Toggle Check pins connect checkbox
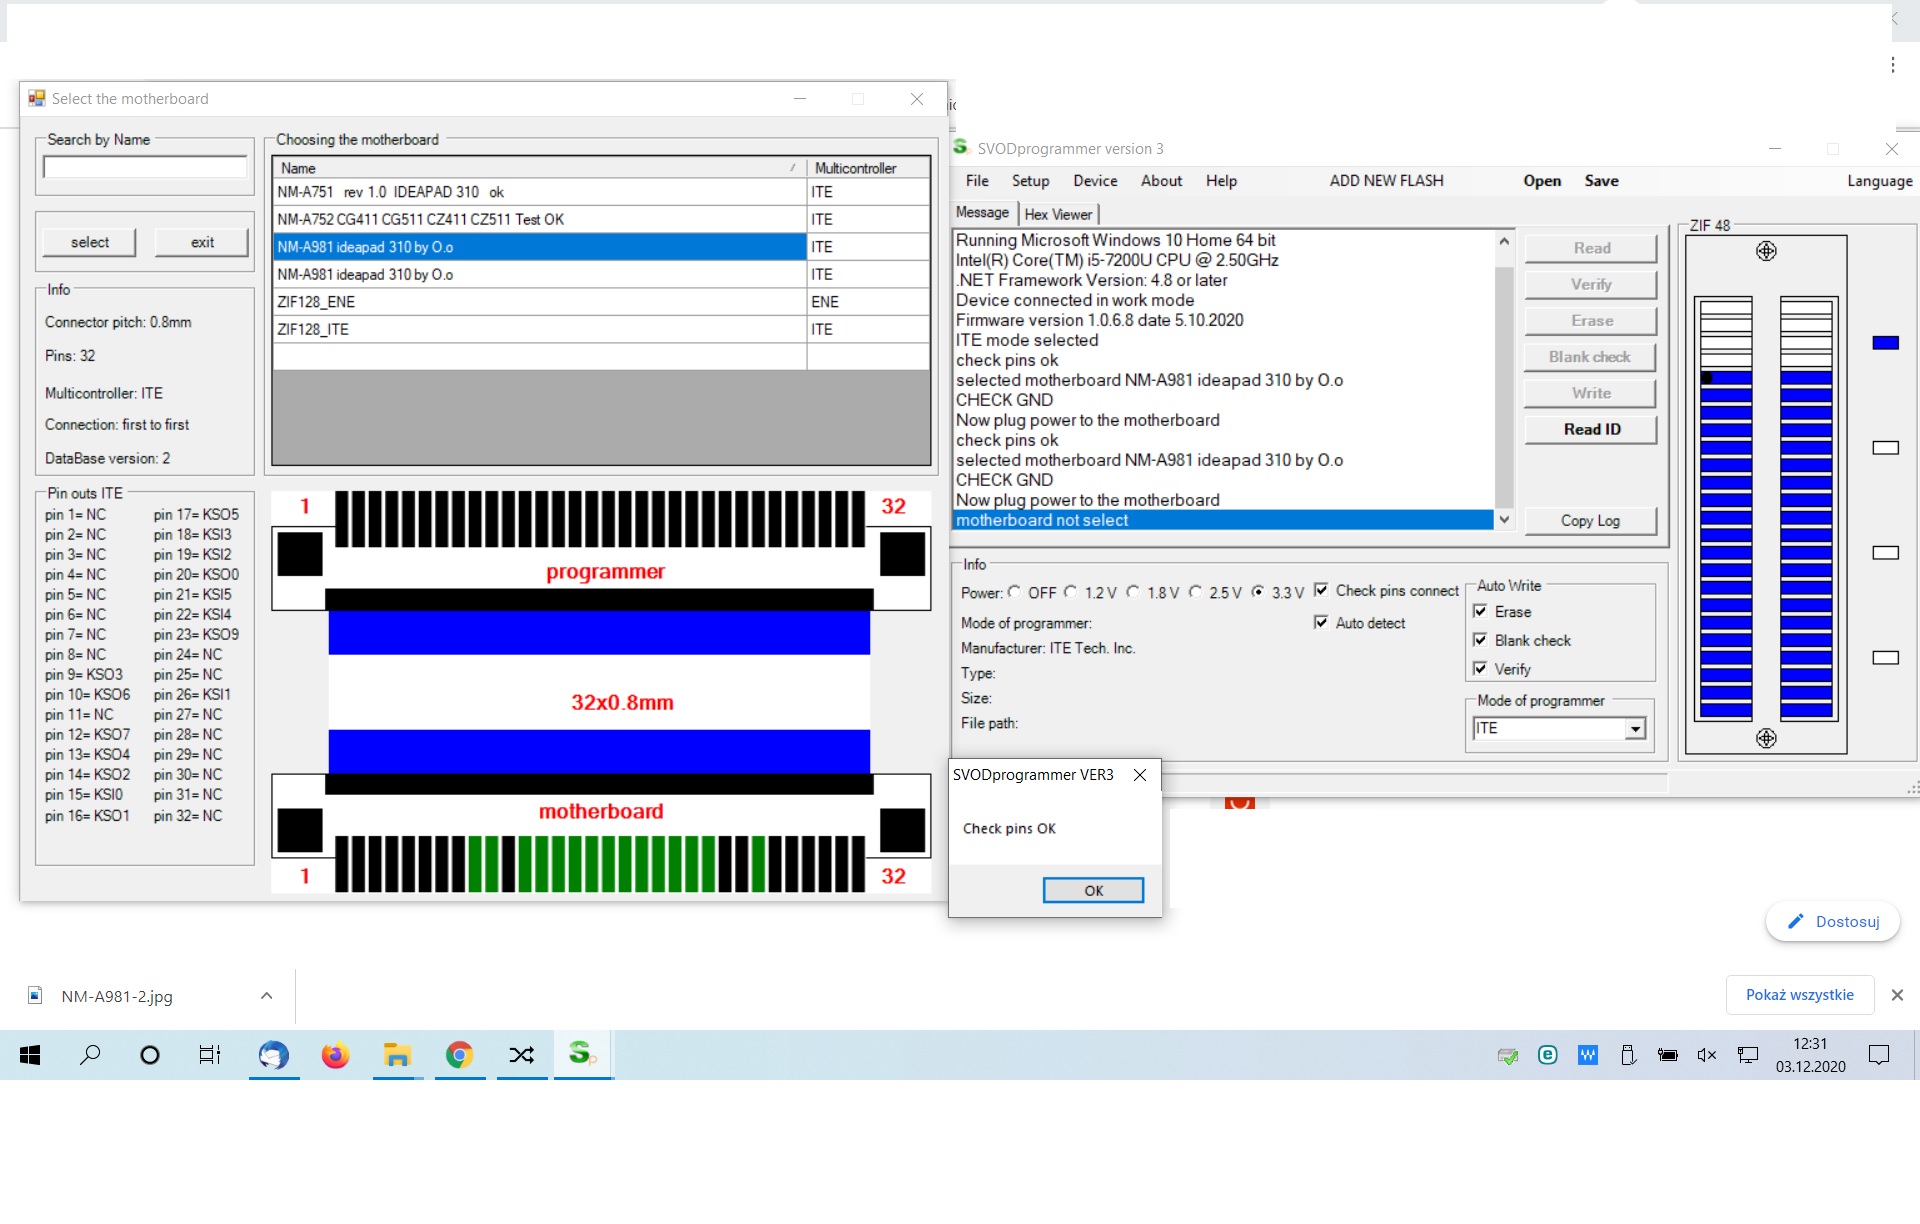1920x1224 pixels. (x=1321, y=590)
